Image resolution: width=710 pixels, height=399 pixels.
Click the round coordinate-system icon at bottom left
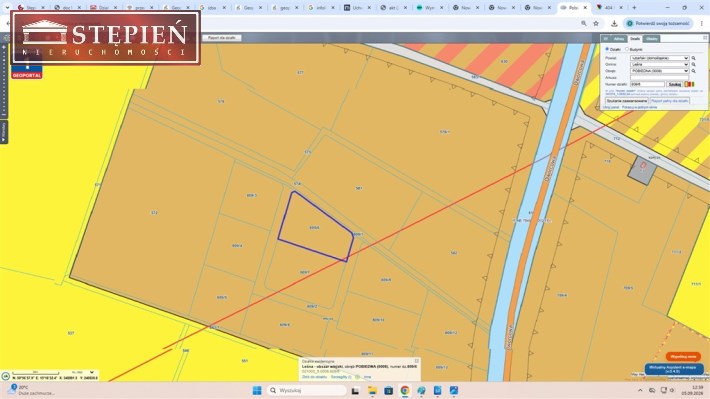point(5,376)
